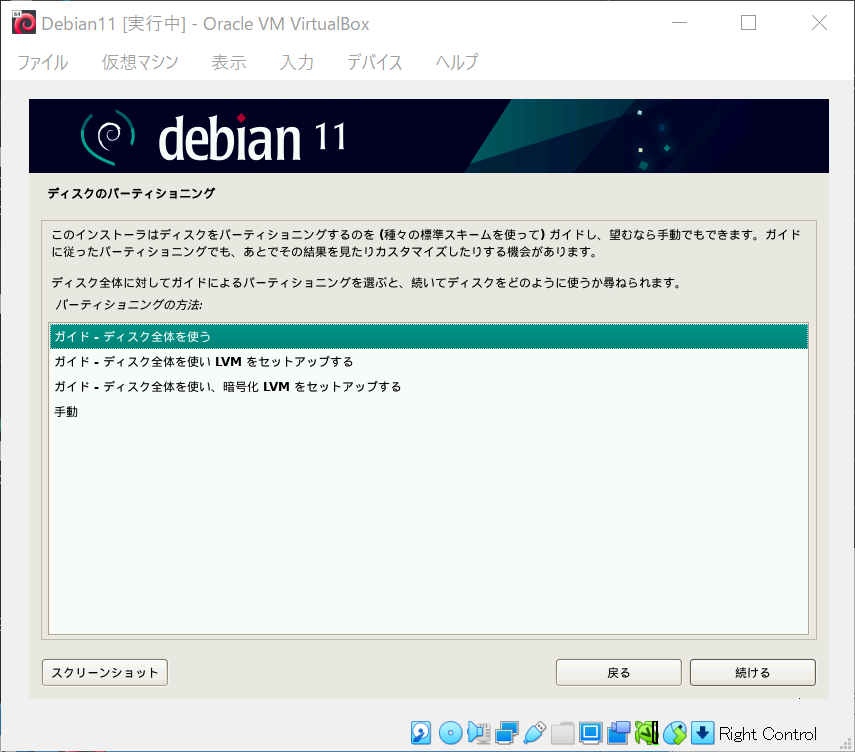Close the VirtualBox window
Image resolution: width=855 pixels, height=752 pixels.
point(819,22)
